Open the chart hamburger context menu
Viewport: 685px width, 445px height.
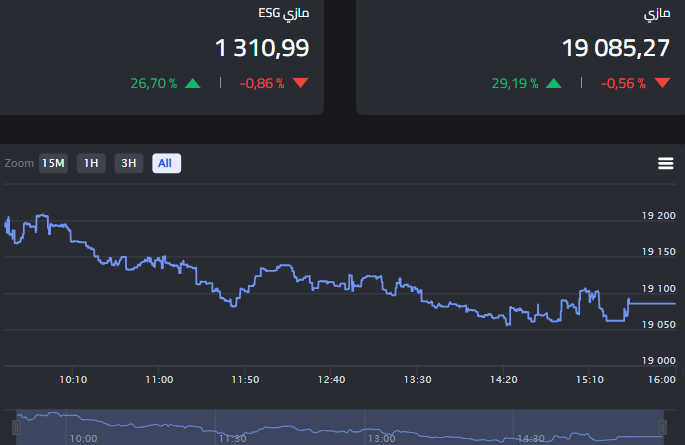[x=665, y=164]
